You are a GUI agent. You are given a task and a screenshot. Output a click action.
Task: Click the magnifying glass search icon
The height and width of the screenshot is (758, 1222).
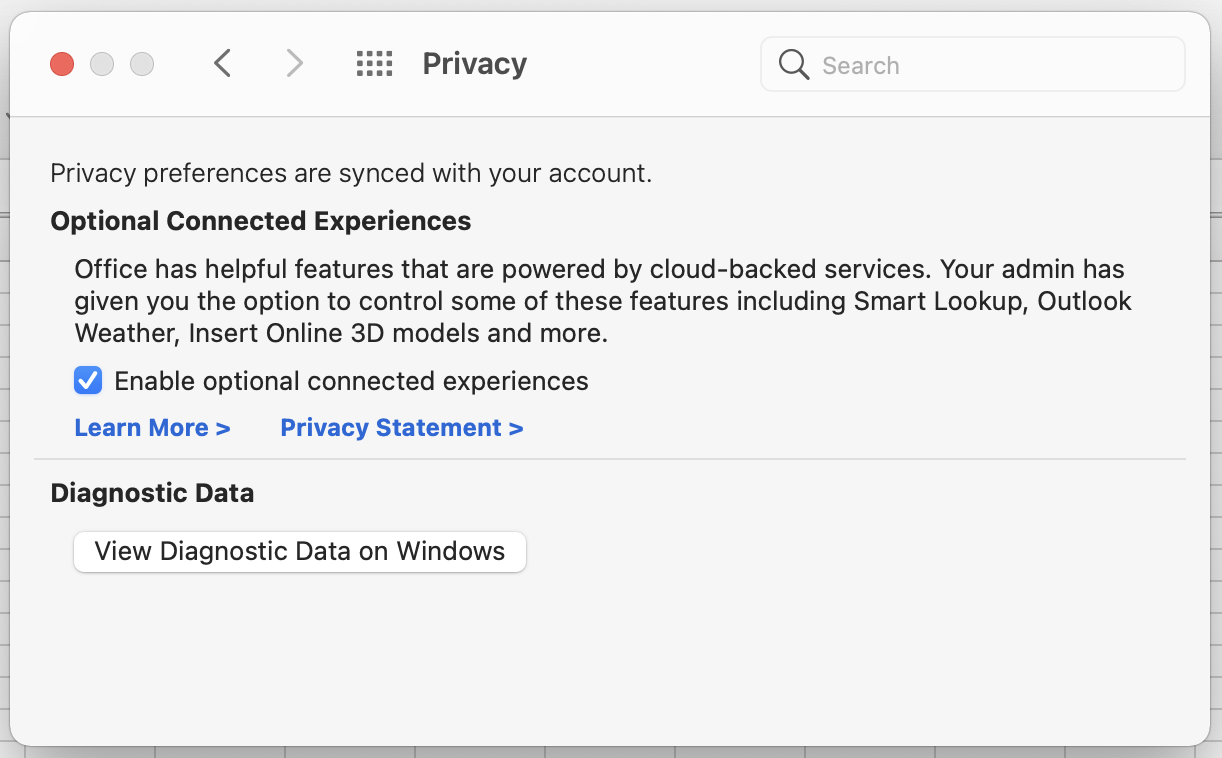794,65
